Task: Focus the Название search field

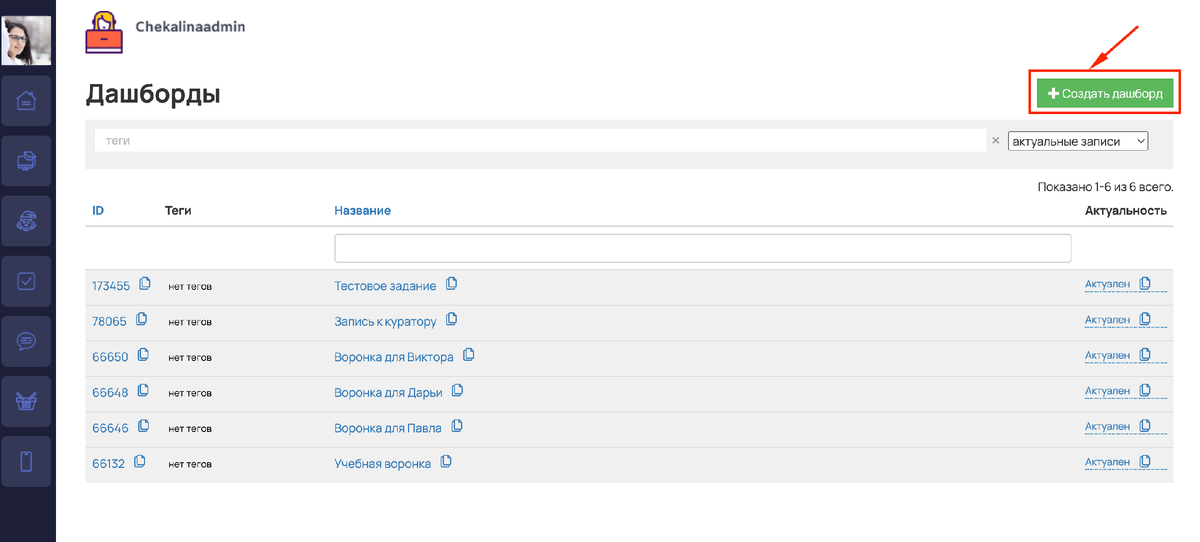Action: (702, 248)
